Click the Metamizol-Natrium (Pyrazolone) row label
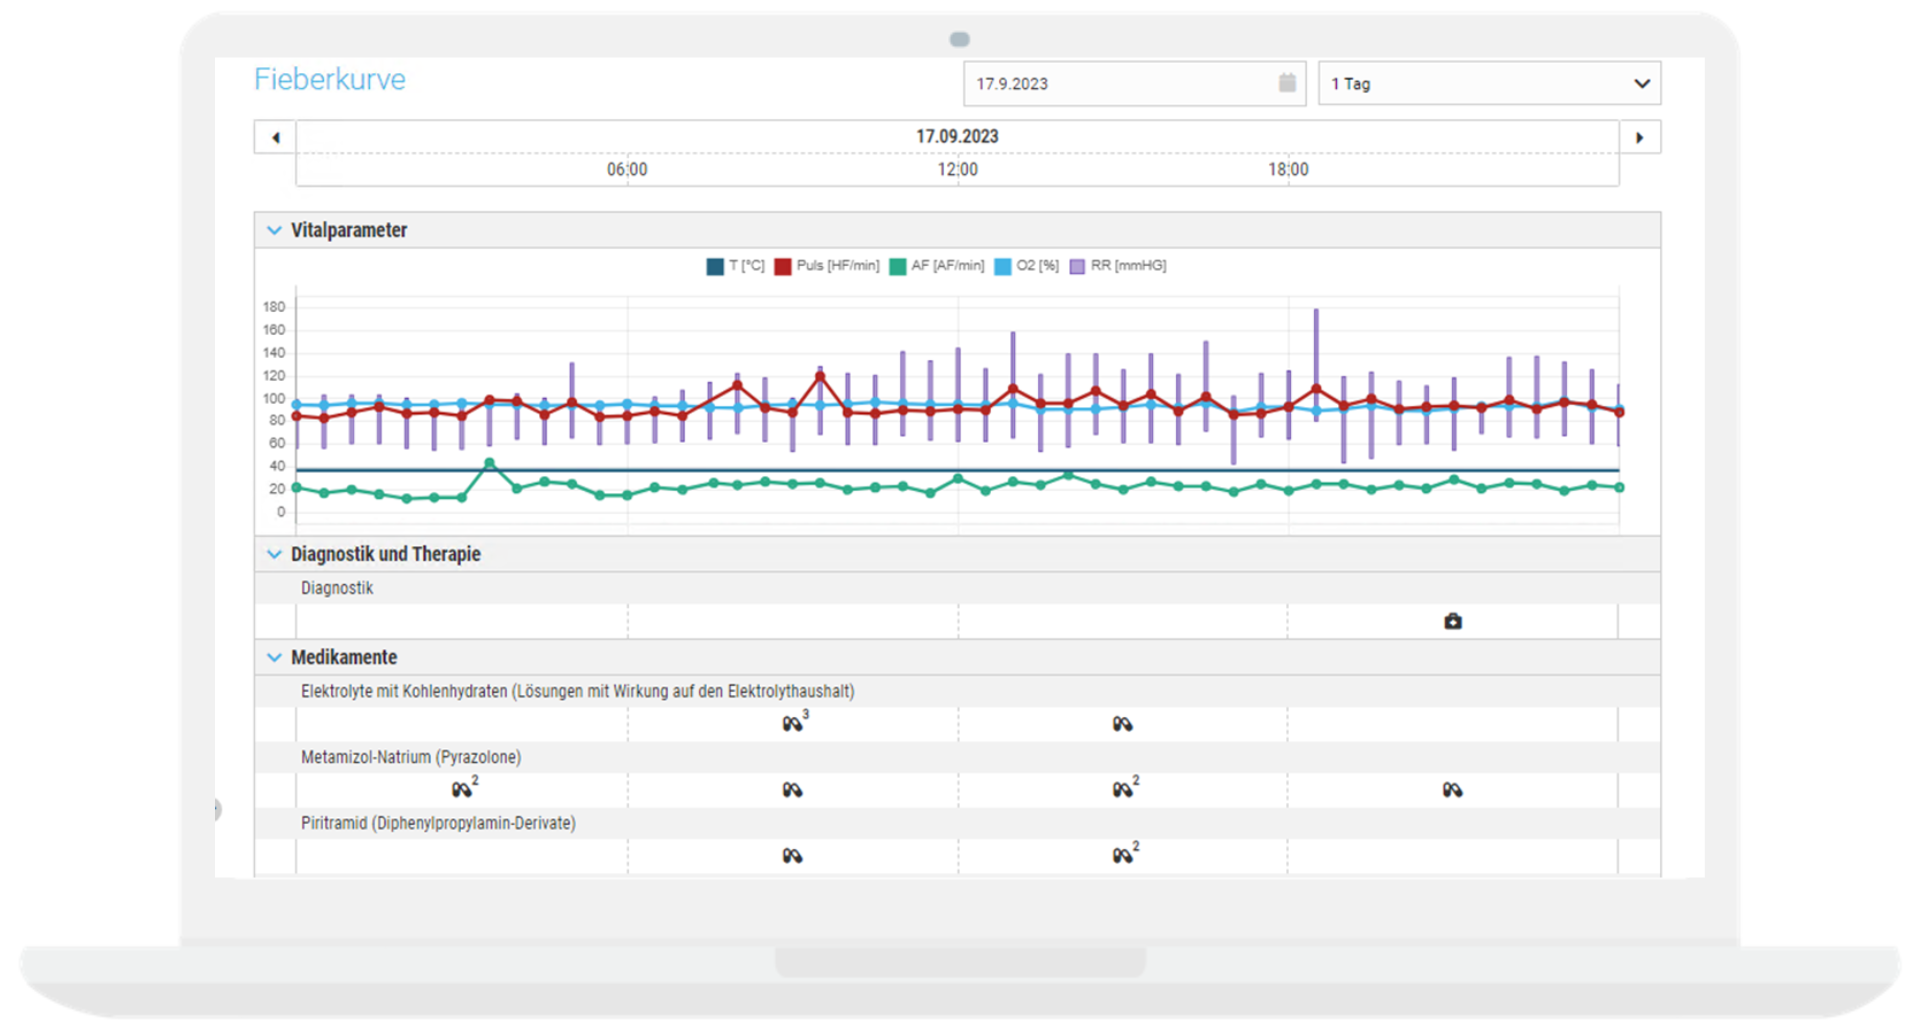Image resolution: width=1920 pixels, height=1030 pixels. (x=411, y=757)
